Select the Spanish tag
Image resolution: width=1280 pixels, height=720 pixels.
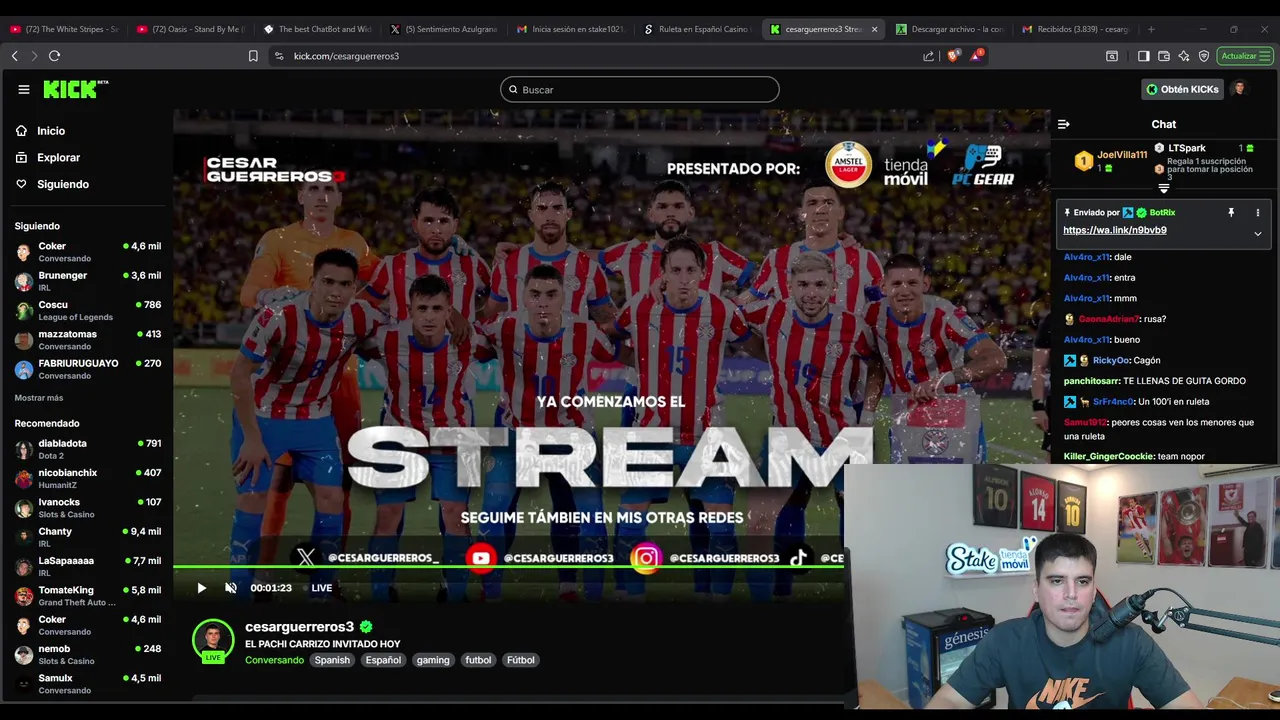pos(332,660)
